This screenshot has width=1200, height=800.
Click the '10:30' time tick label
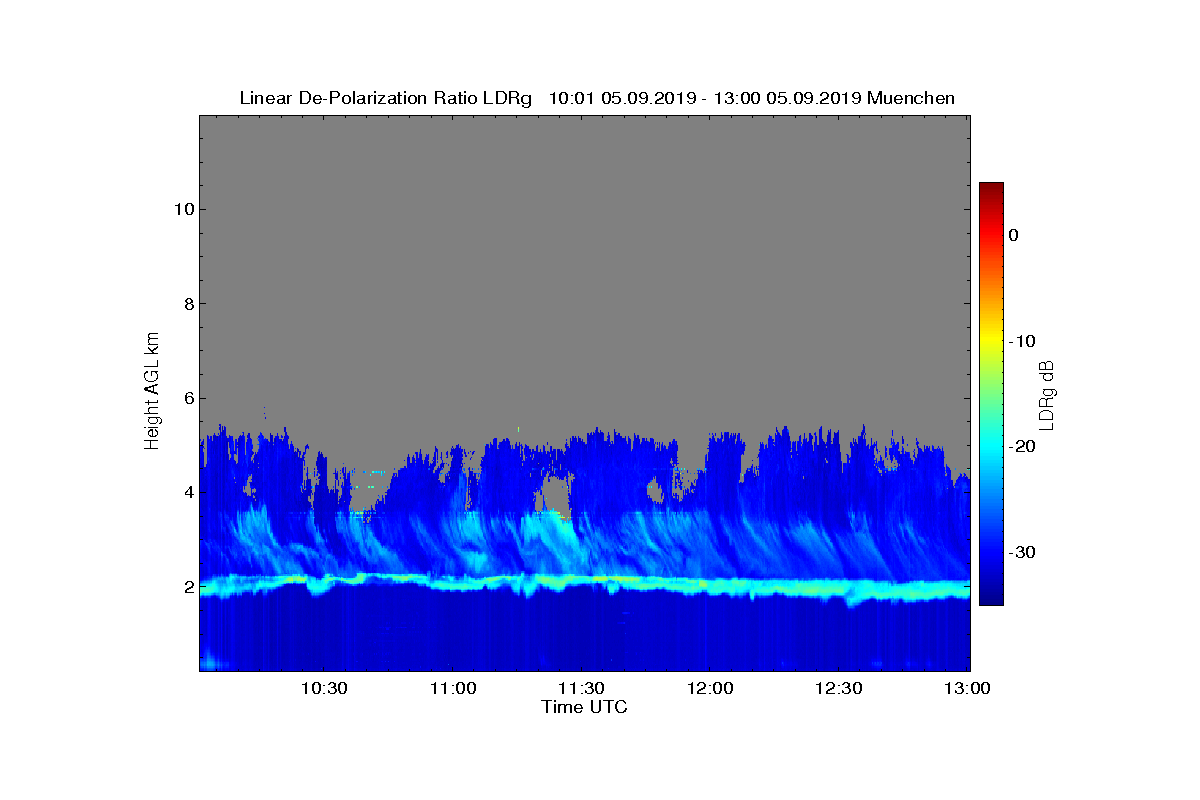(323, 688)
